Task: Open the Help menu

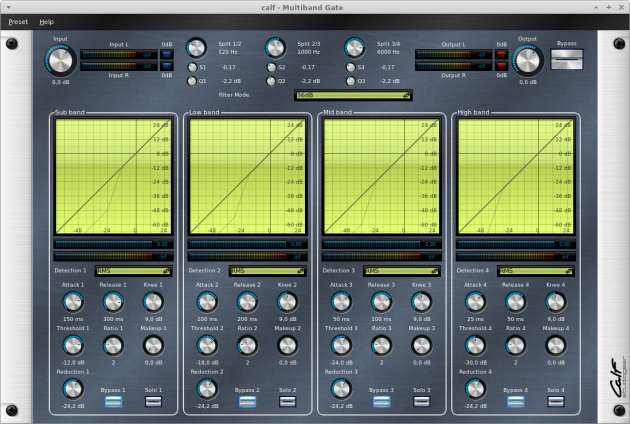Action: (46, 22)
